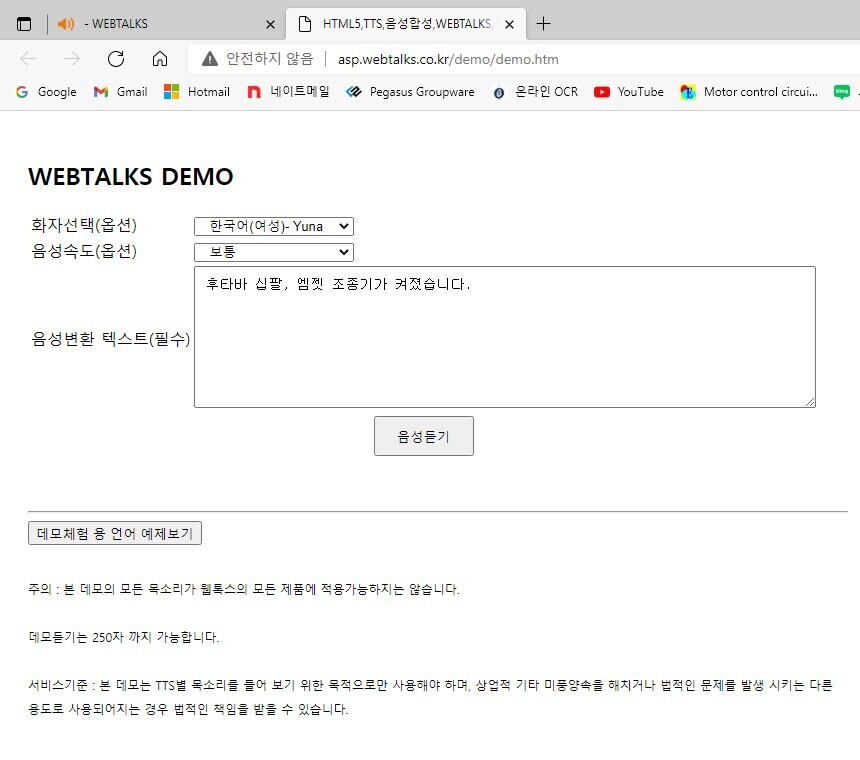Go forward with the browser forward arrow
Image resolution: width=860 pixels, height=760 pixels.
coord(72,59)
